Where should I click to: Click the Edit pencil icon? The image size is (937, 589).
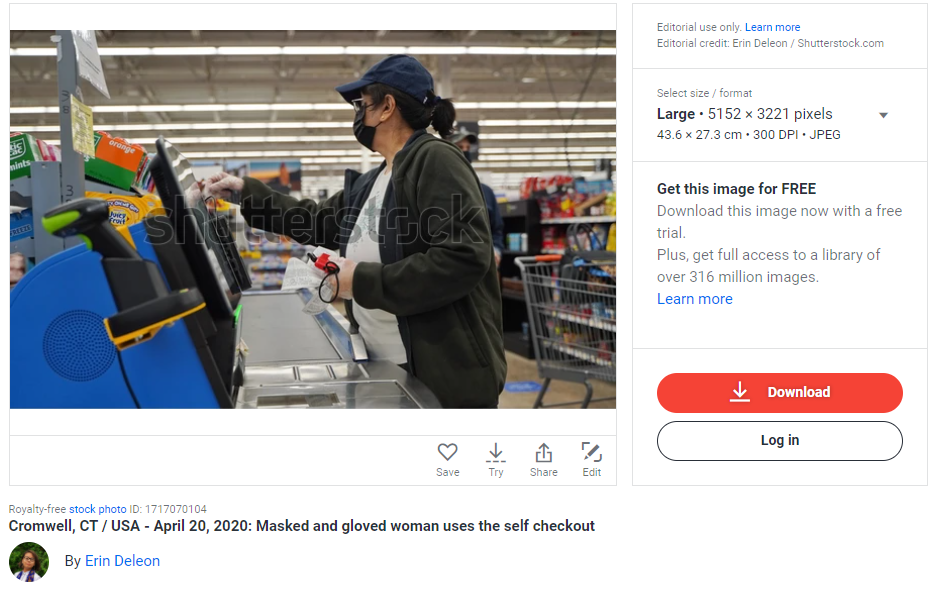pos(592,452)
